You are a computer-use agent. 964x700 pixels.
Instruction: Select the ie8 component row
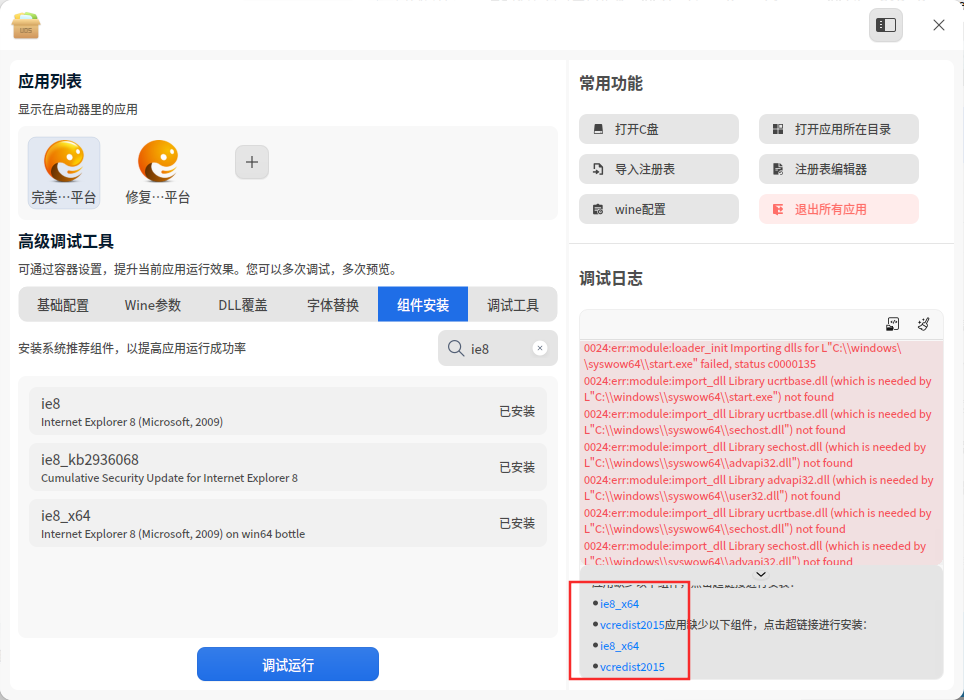(288, 411)
